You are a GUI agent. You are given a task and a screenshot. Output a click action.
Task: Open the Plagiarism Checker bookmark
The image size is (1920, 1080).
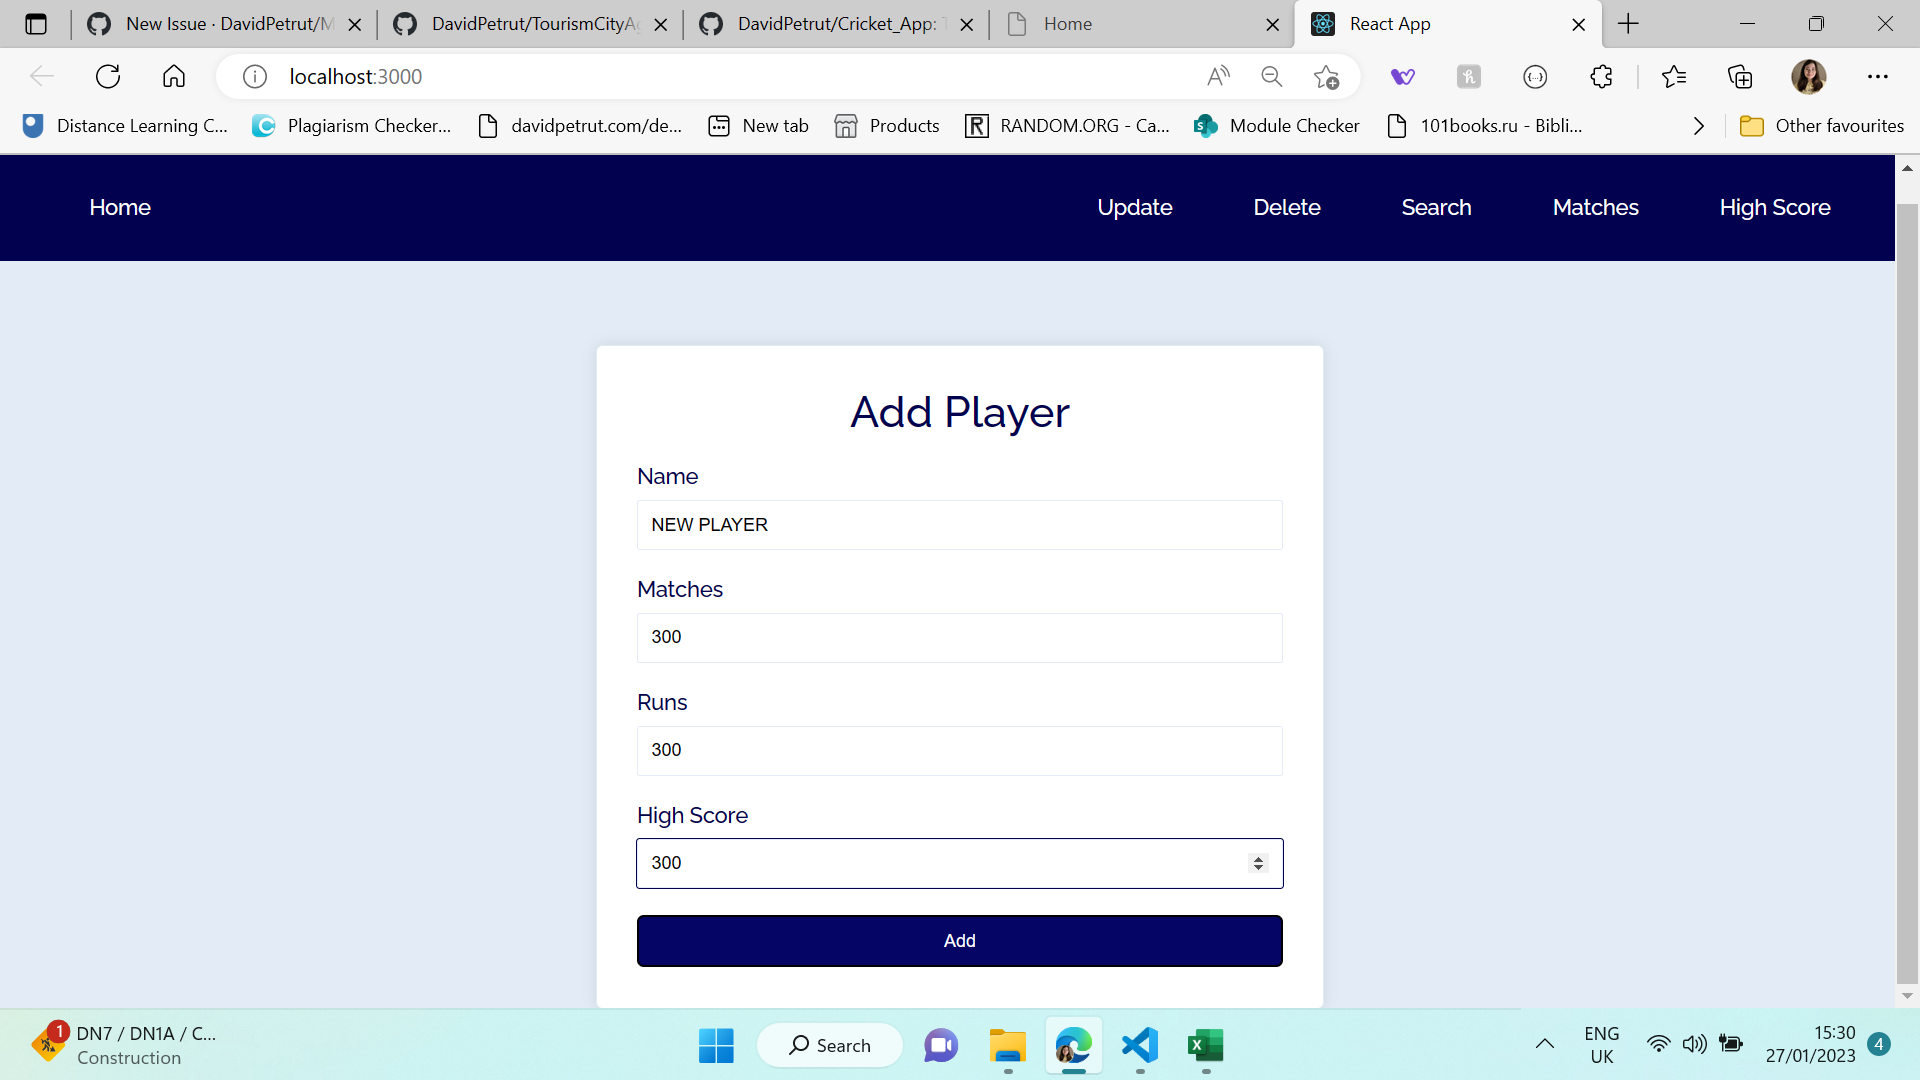click(350, 125)
